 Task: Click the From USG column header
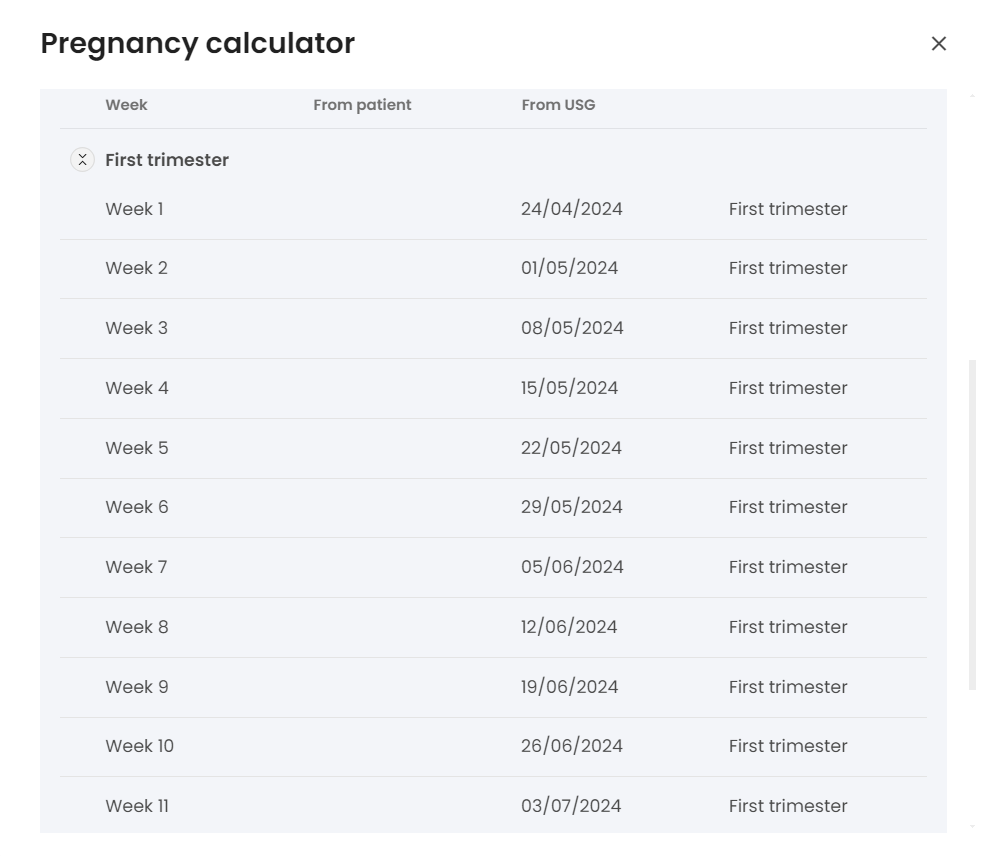[x=558, y=105]
